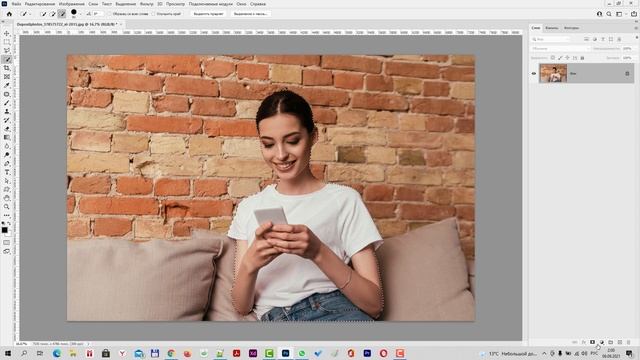Select the Clone Stamp tool

[x=7, y=111]
